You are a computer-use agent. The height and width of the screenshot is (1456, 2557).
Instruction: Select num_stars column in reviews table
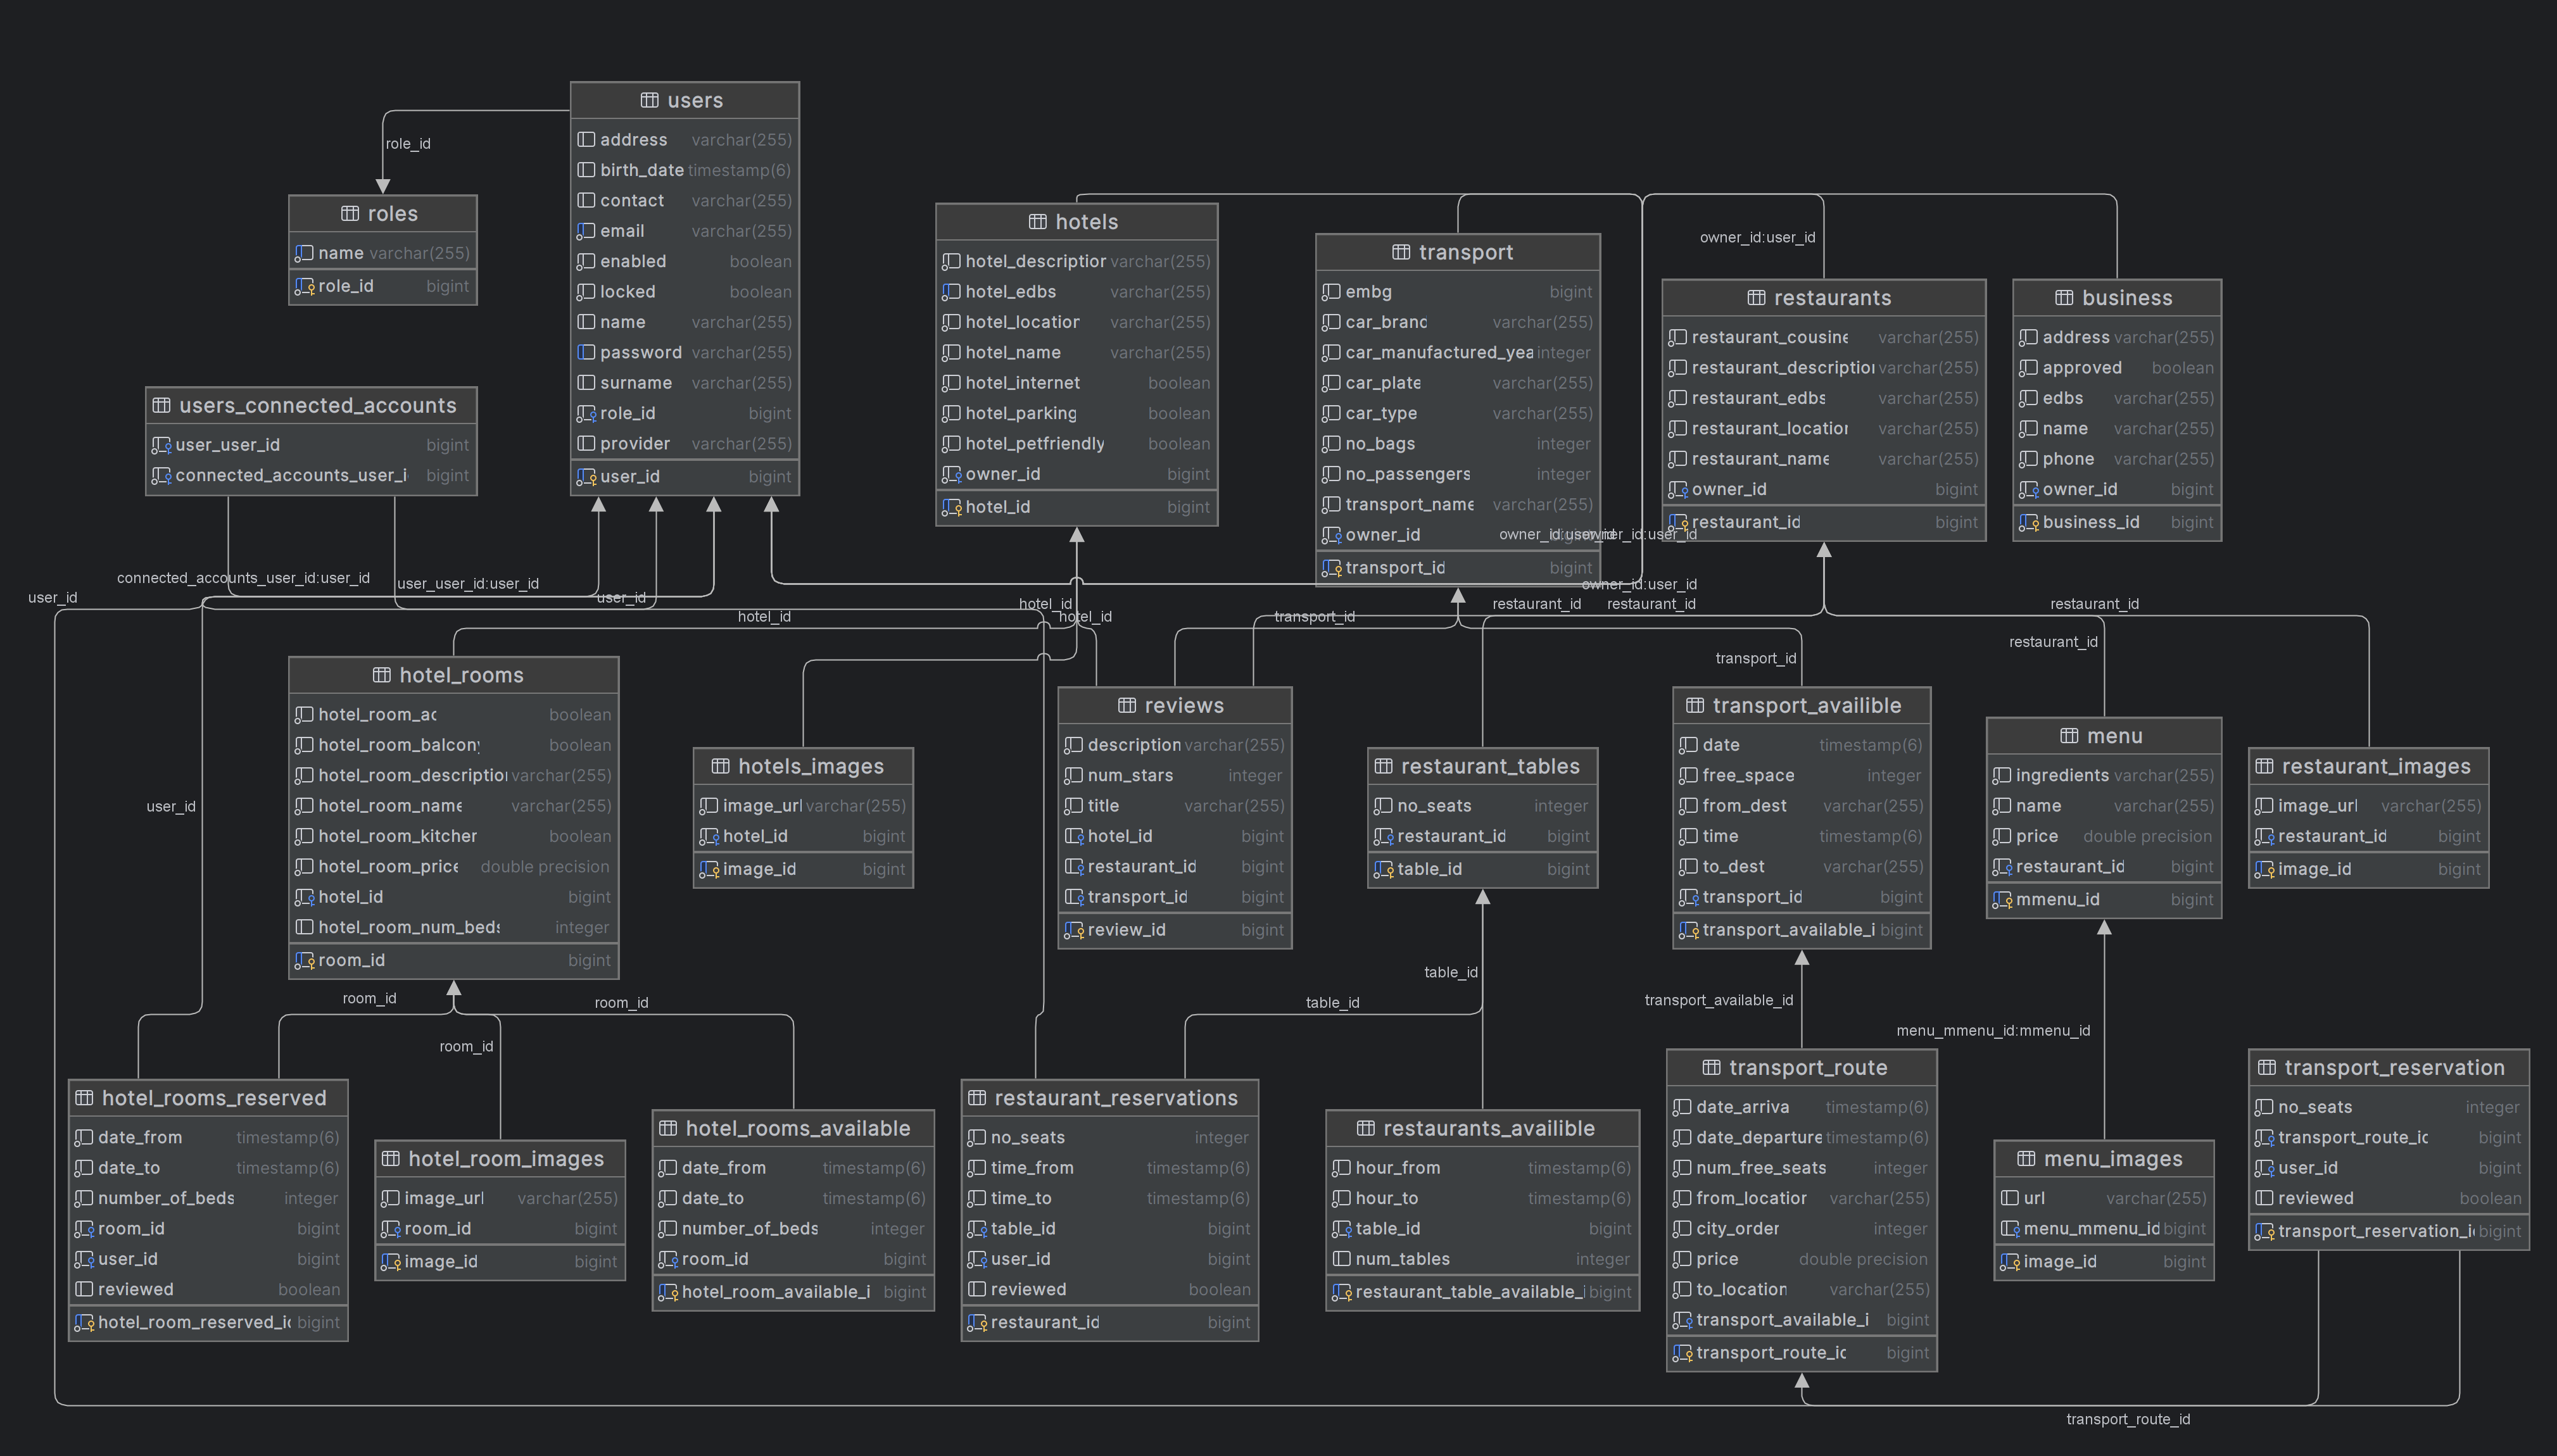1130,776
